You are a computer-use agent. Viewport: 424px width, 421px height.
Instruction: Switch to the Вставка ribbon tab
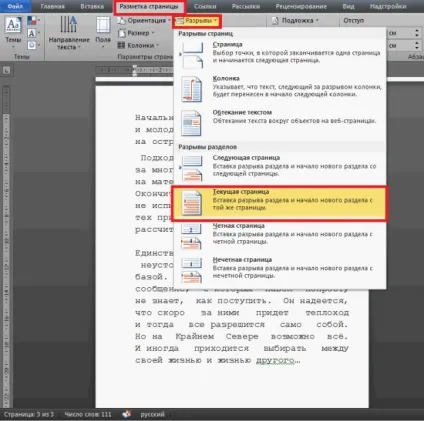coord(92,6)
